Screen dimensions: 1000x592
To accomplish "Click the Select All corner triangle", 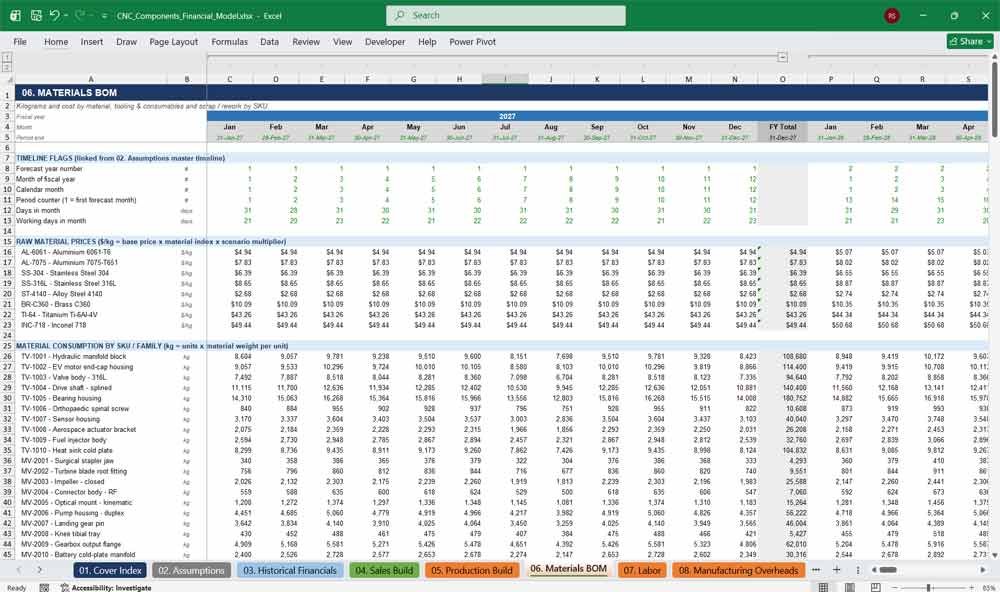I will pyautogui.click(x=8, y=79).
